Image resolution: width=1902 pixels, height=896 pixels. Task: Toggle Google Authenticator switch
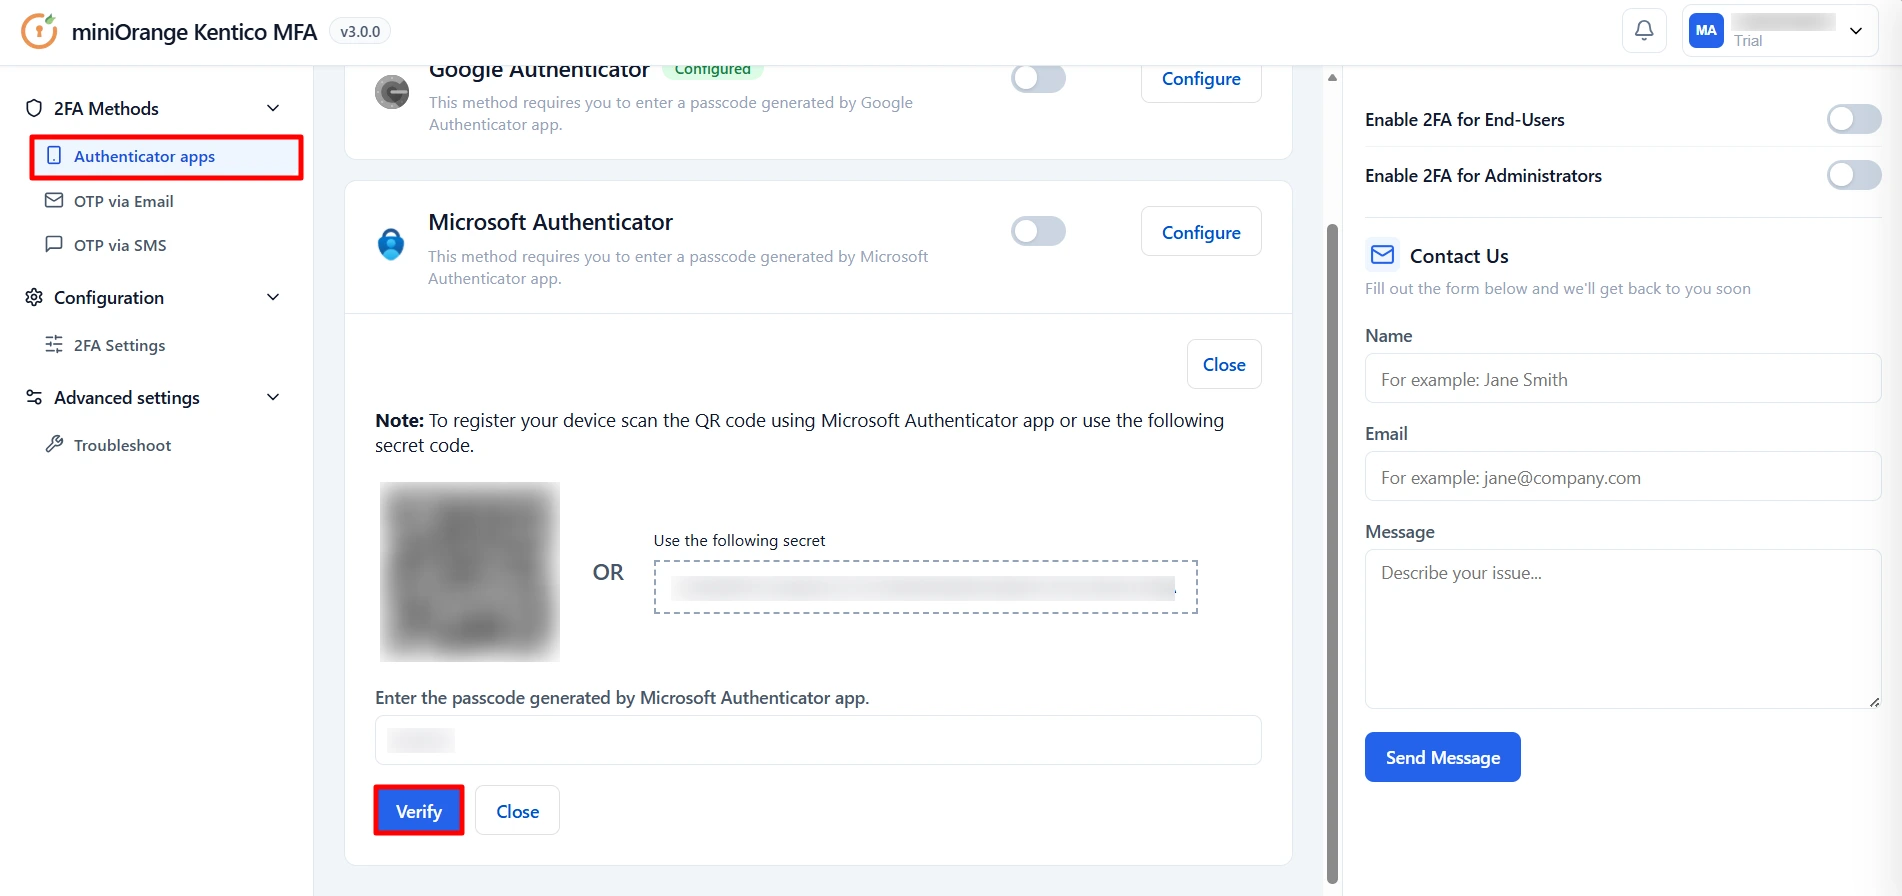click(x=1038, y=78)
